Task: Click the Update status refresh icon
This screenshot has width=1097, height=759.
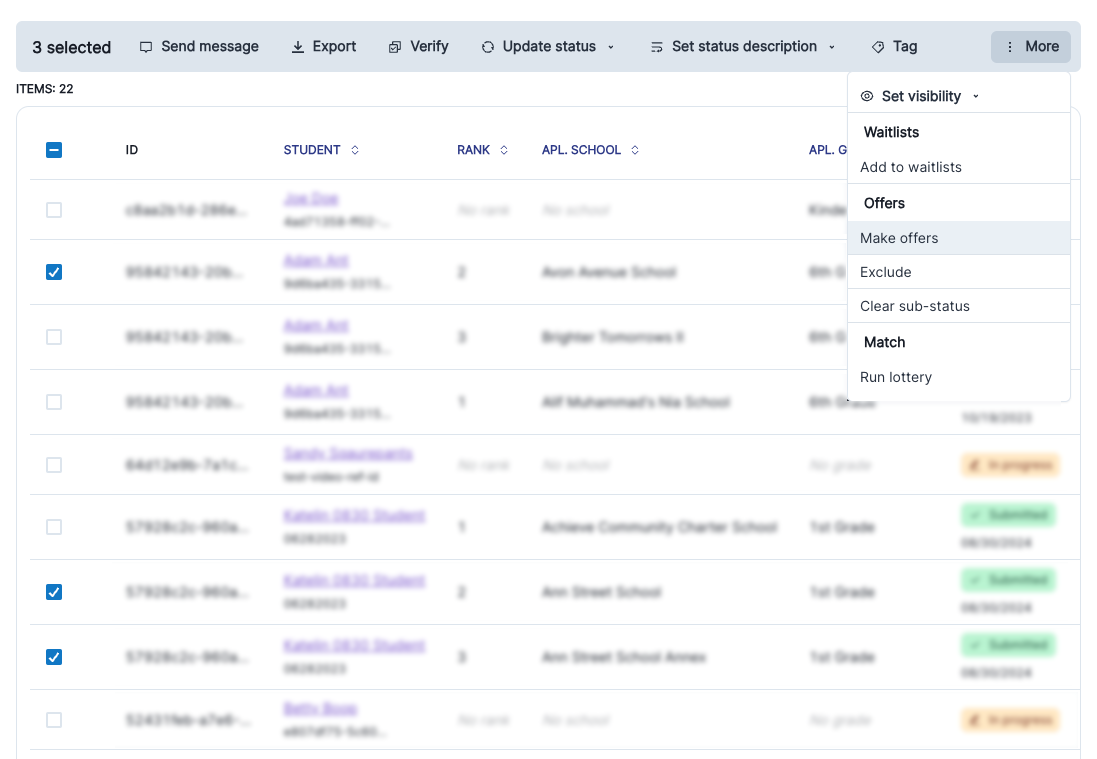Action: (487, 46)
